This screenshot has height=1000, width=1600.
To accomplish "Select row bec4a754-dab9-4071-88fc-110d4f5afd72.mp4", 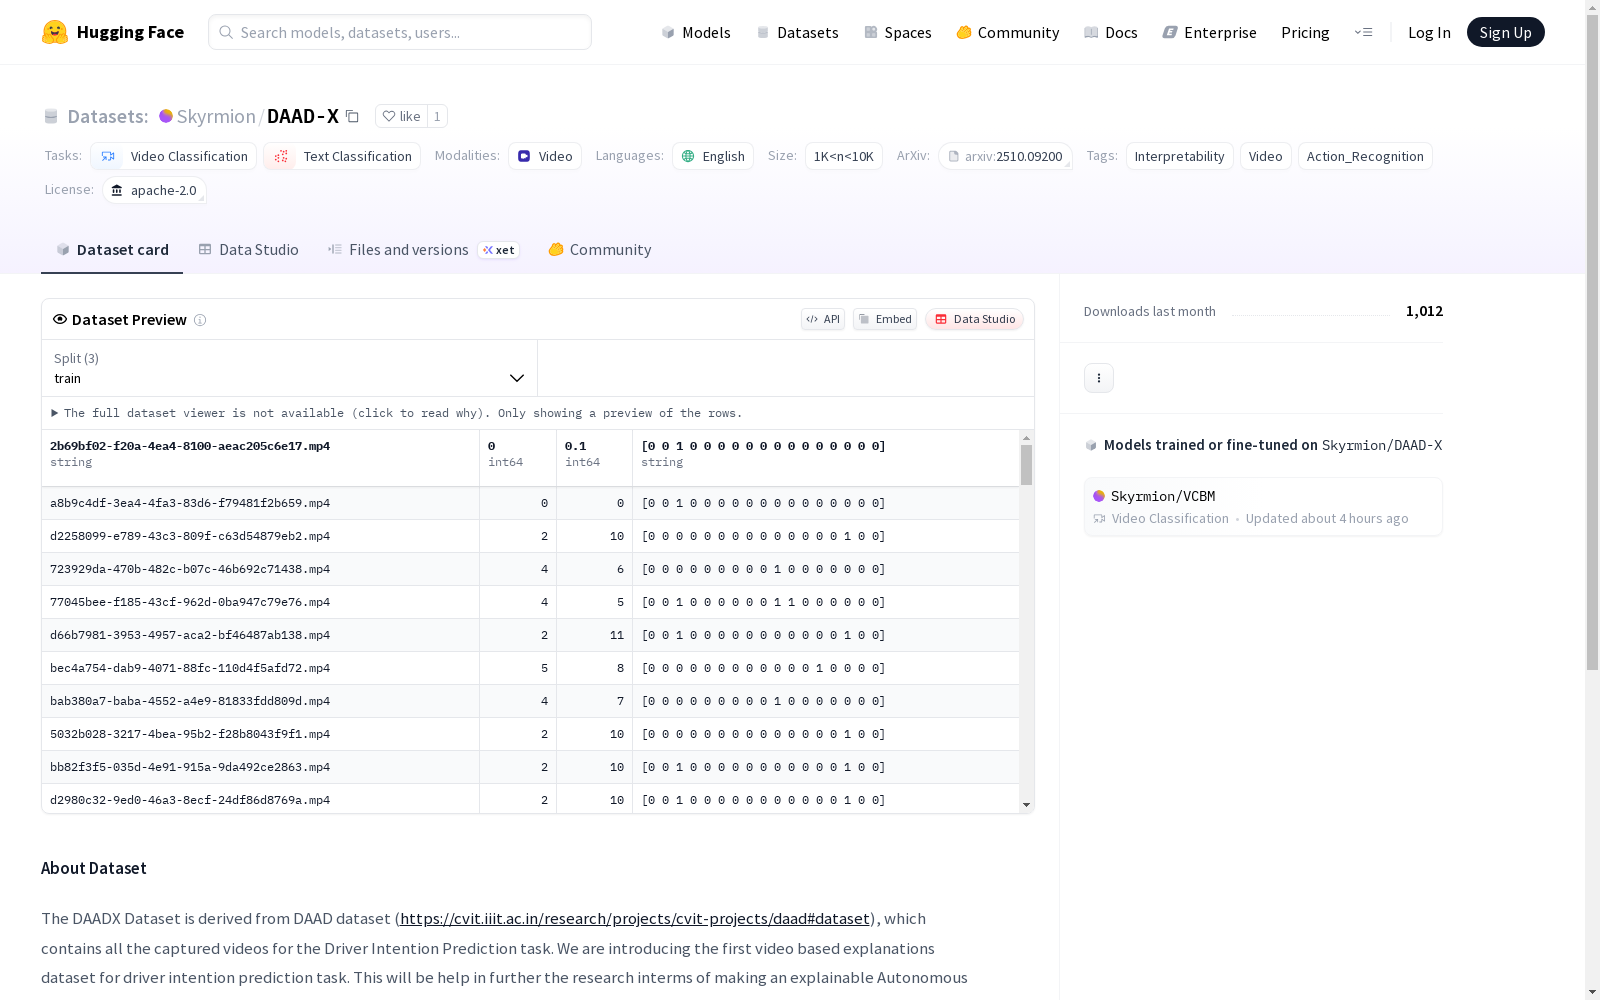I will 530,668.
